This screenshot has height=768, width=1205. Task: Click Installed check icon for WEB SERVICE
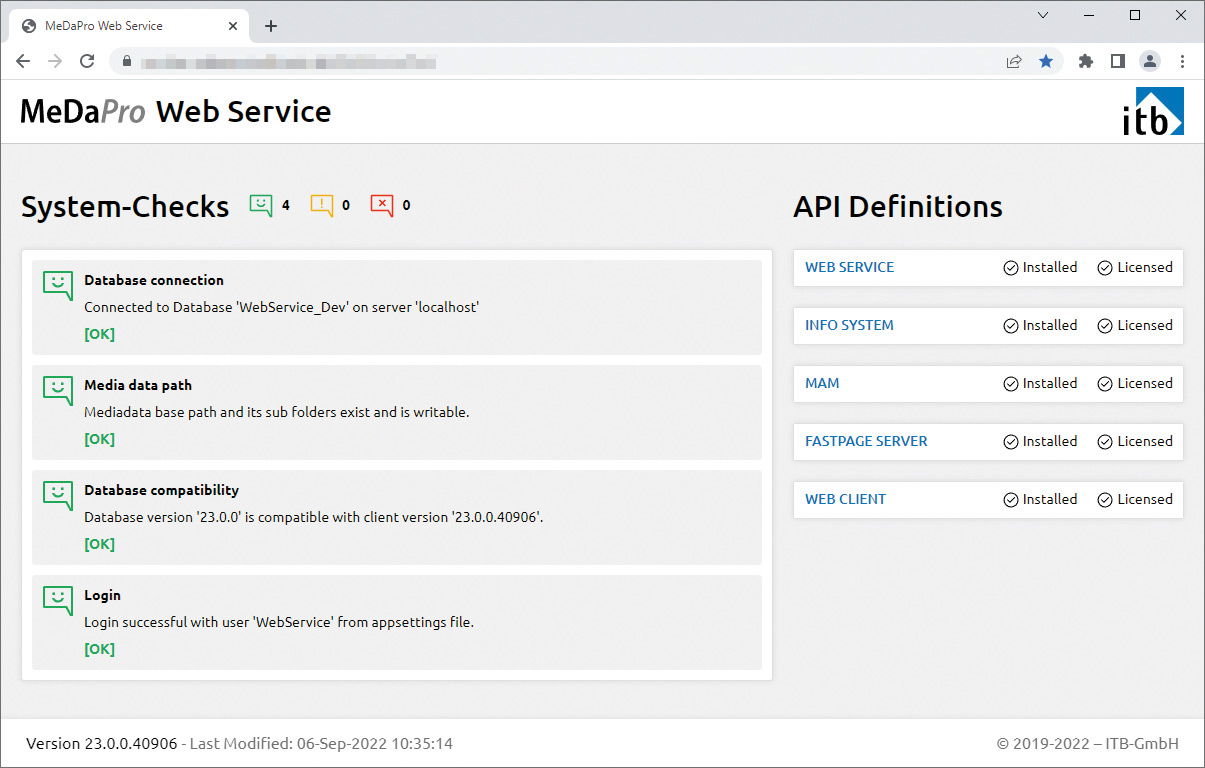(x=1011, y=268)
